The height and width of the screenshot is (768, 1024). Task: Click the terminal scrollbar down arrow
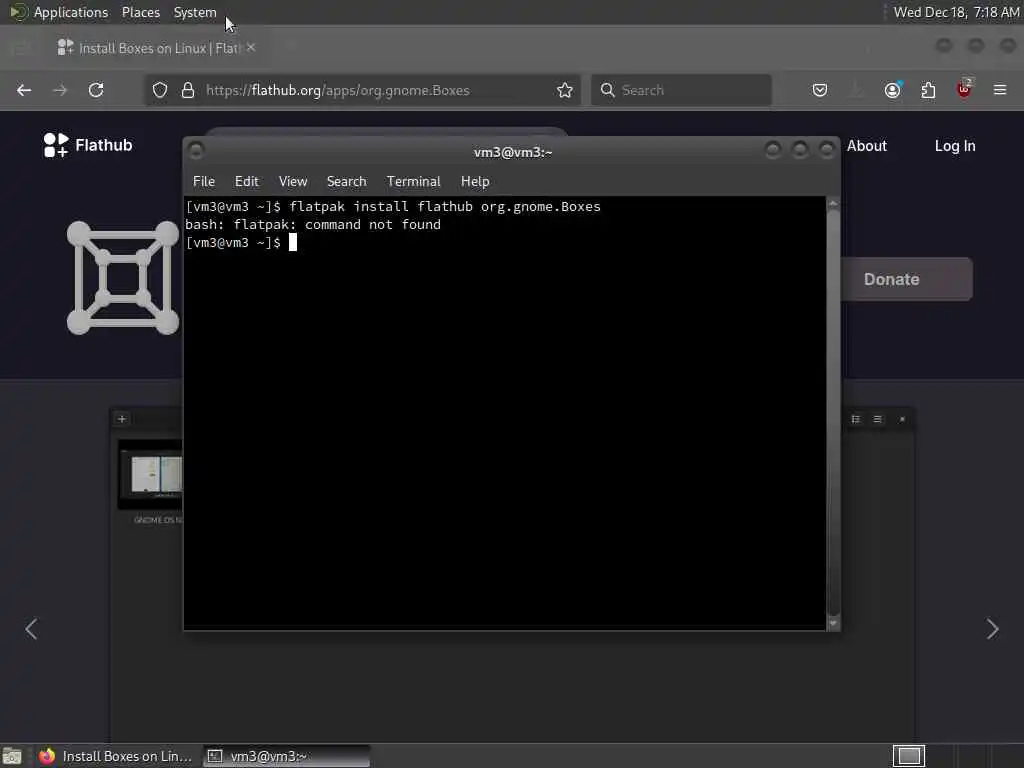click(833, 624)
